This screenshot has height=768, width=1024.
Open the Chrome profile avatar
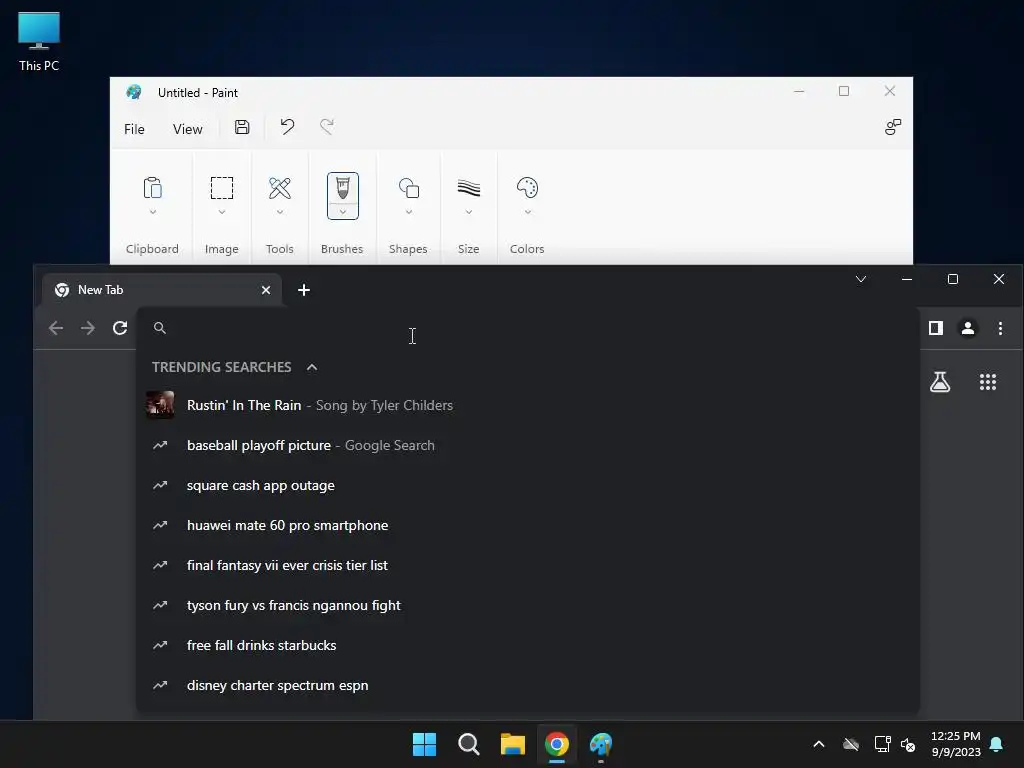(968, 328)
